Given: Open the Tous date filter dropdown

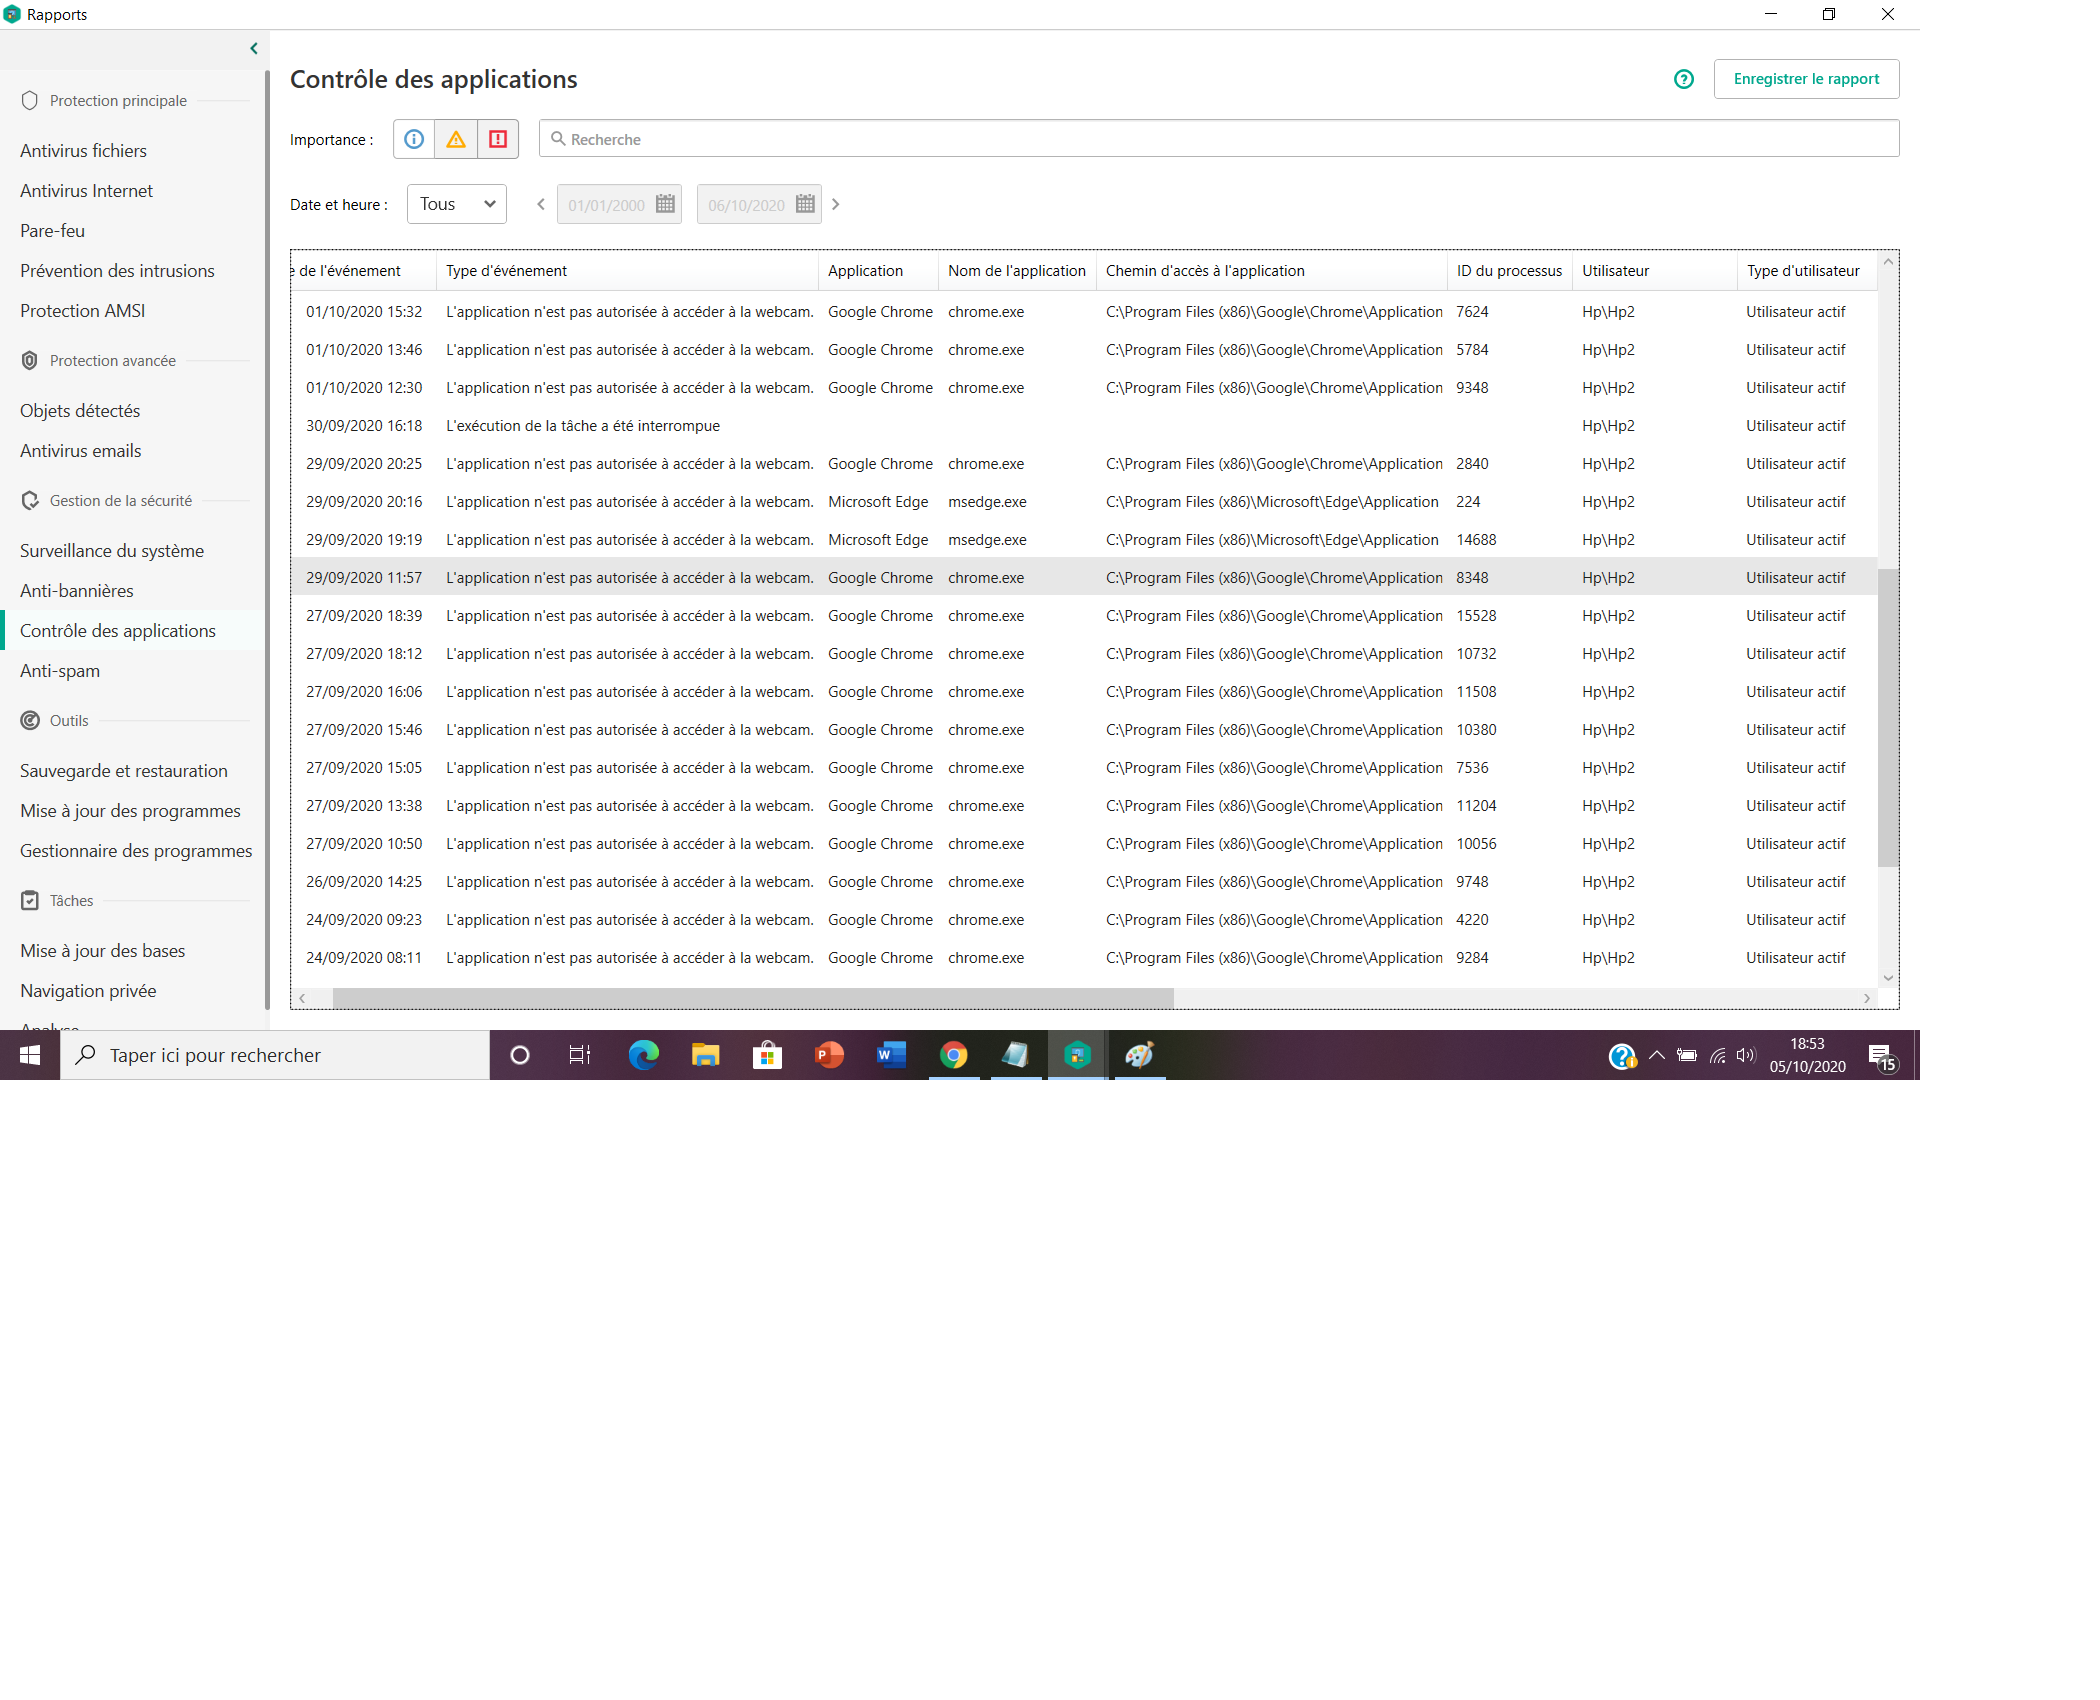Looking at the screenshot, I should 457,204.
